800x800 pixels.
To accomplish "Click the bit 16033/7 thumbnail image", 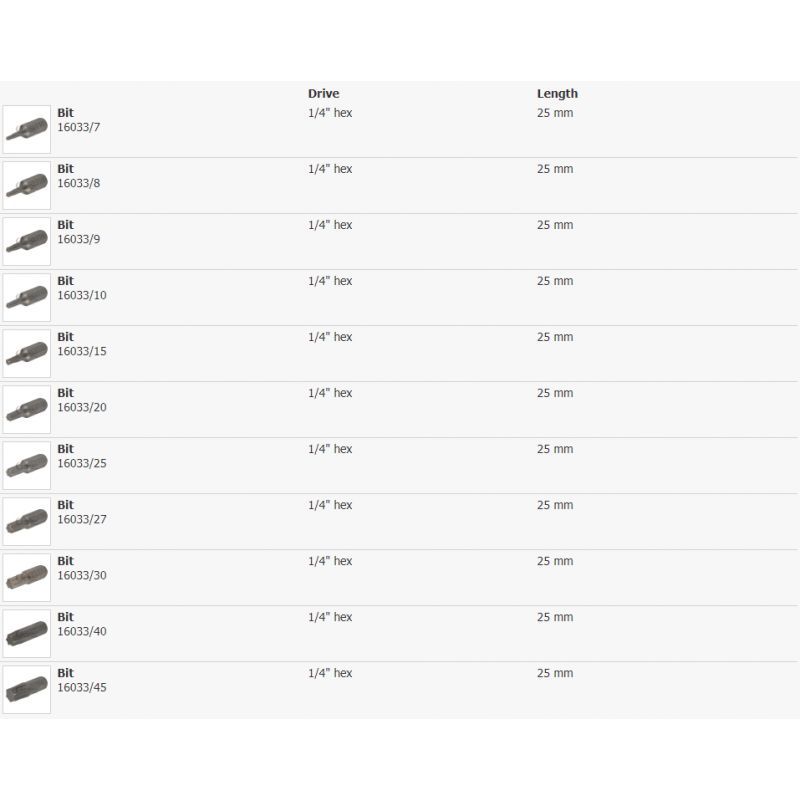I will click(x=26, y=130).
